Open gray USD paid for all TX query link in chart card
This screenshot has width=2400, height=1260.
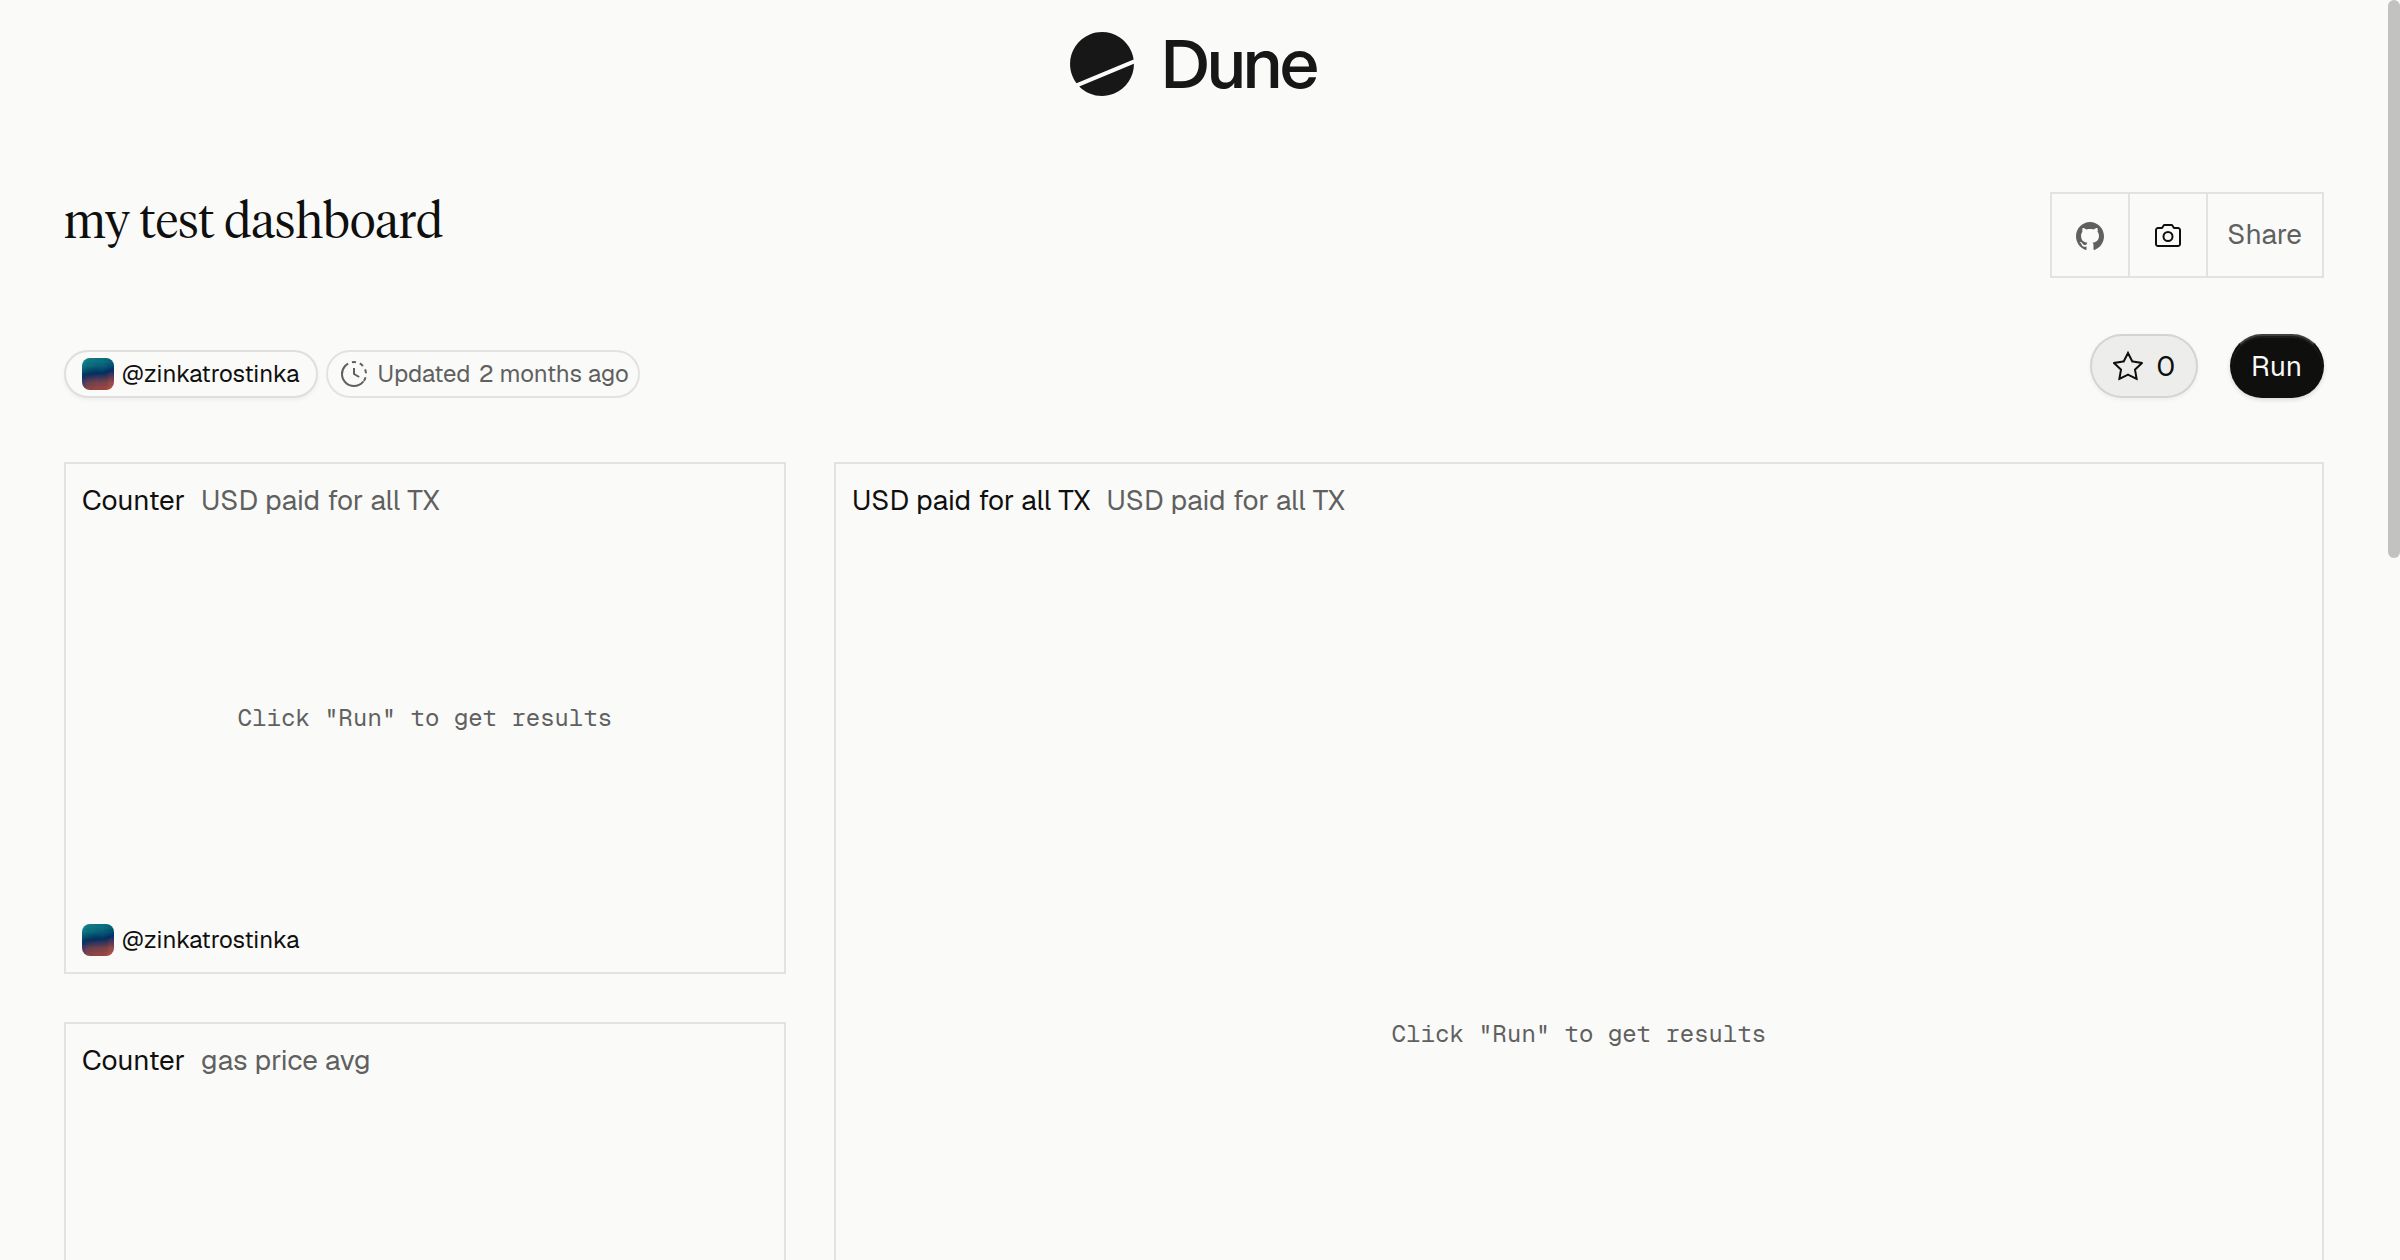coord(1225,500)
